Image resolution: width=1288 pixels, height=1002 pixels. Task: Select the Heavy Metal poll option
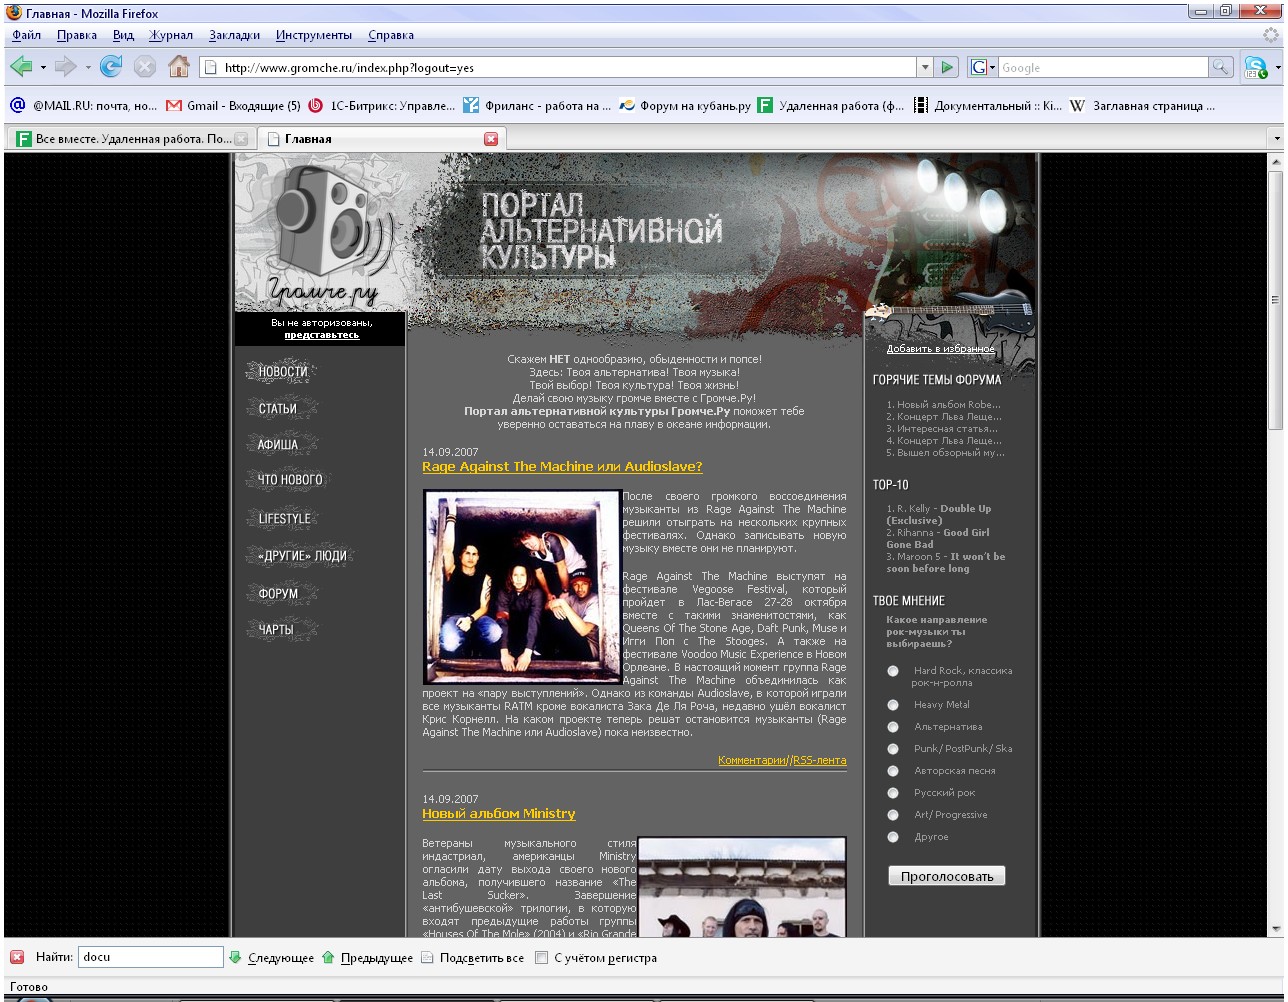click(x=893, y=705)
